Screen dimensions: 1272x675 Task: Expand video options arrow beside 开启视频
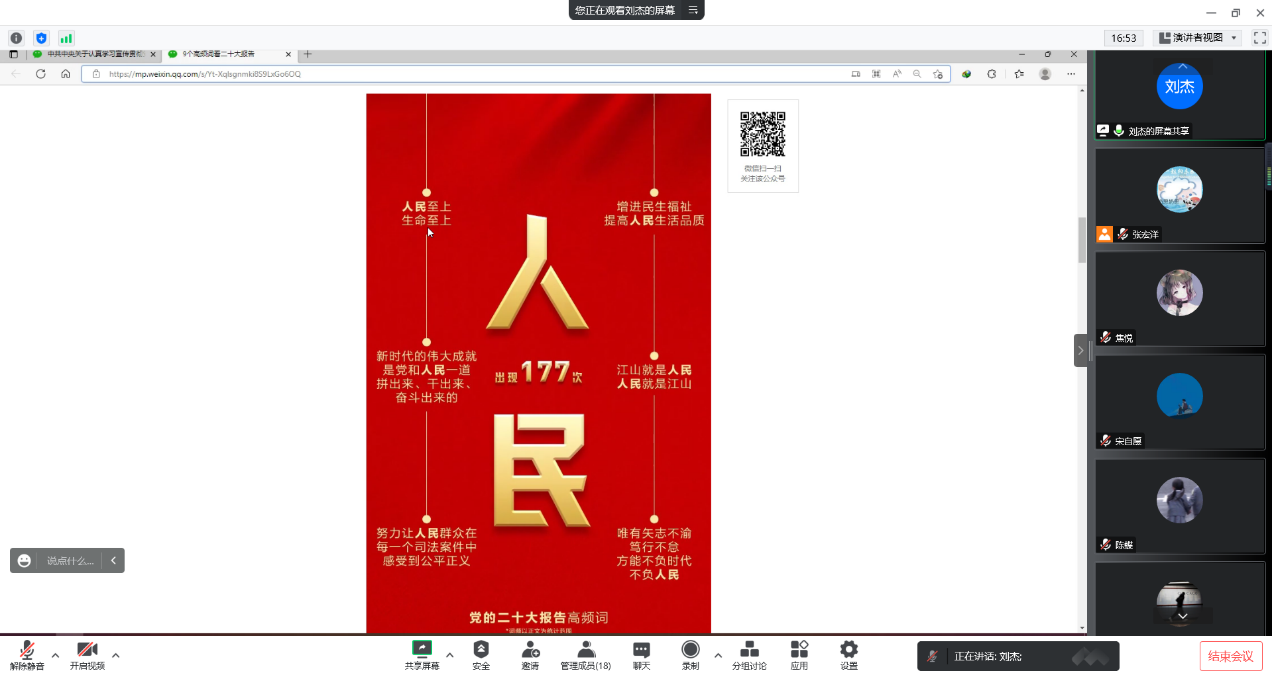click(116, 656)
